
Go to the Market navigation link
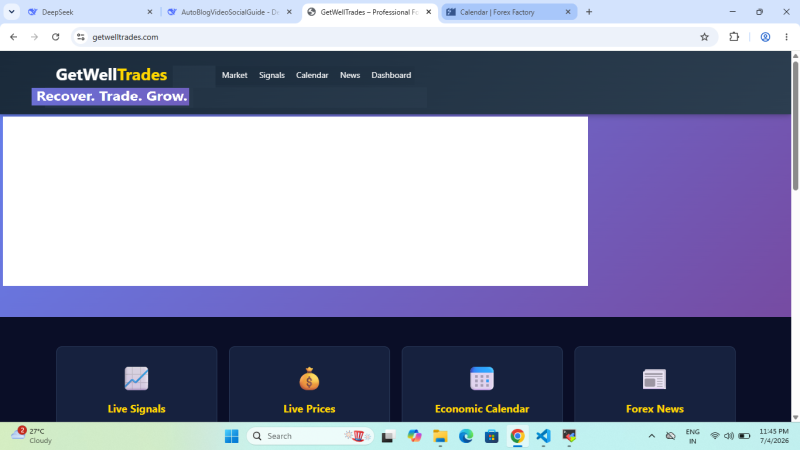(234, 75)
